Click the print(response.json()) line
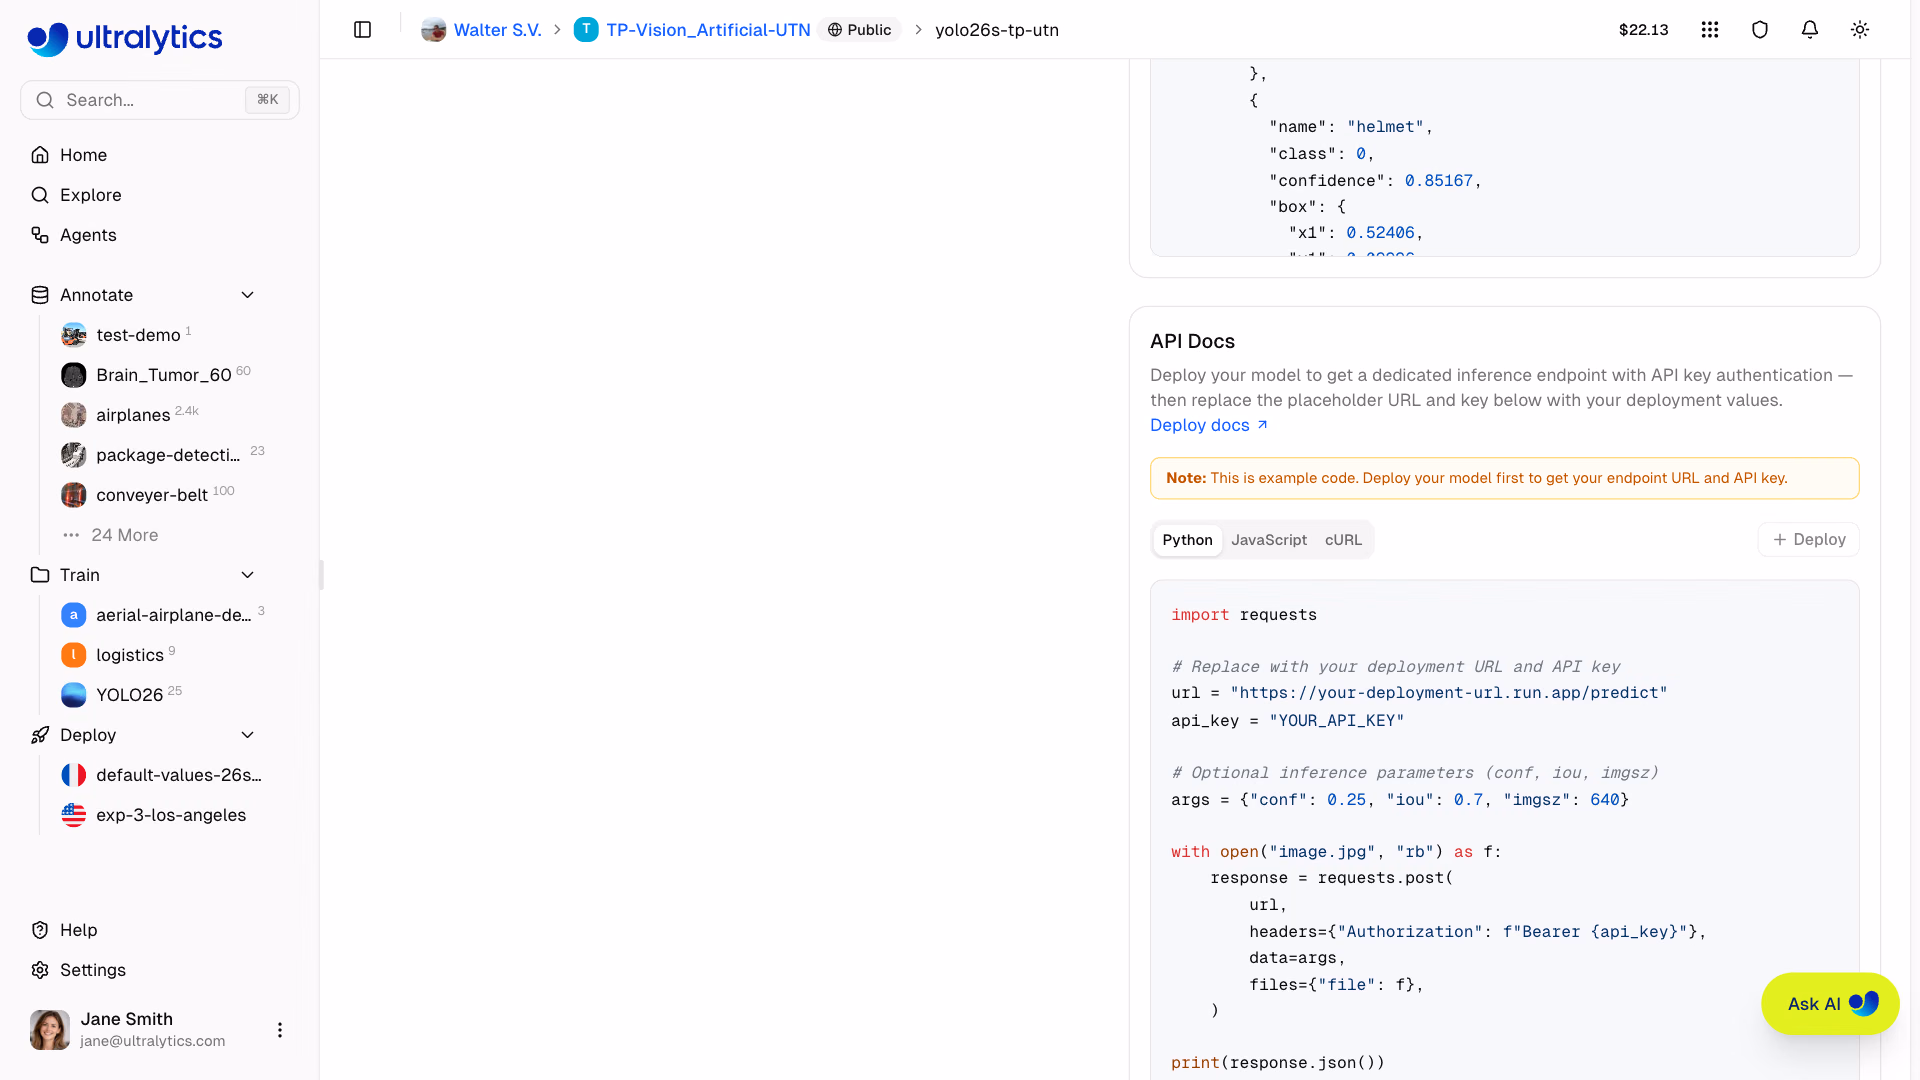 click(x=1278, y=1063)
